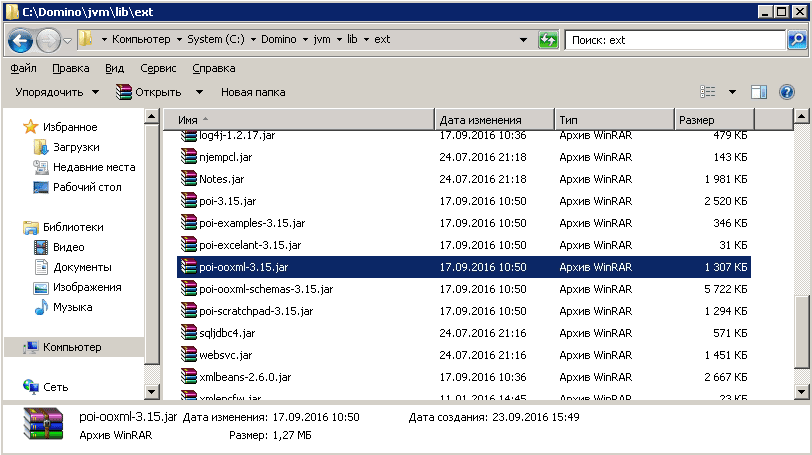Open the Упорядочить dropdown menu
812x455 pixels.
pyautogui.click(x=57, y=92)
